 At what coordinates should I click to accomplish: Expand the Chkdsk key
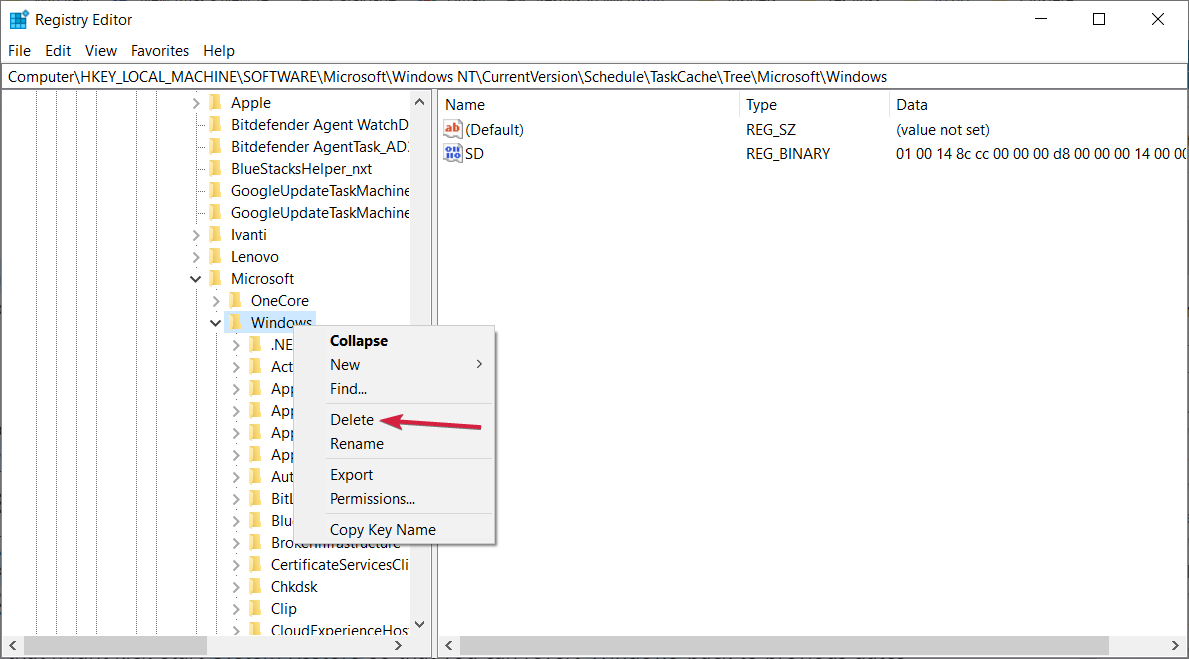236,587
